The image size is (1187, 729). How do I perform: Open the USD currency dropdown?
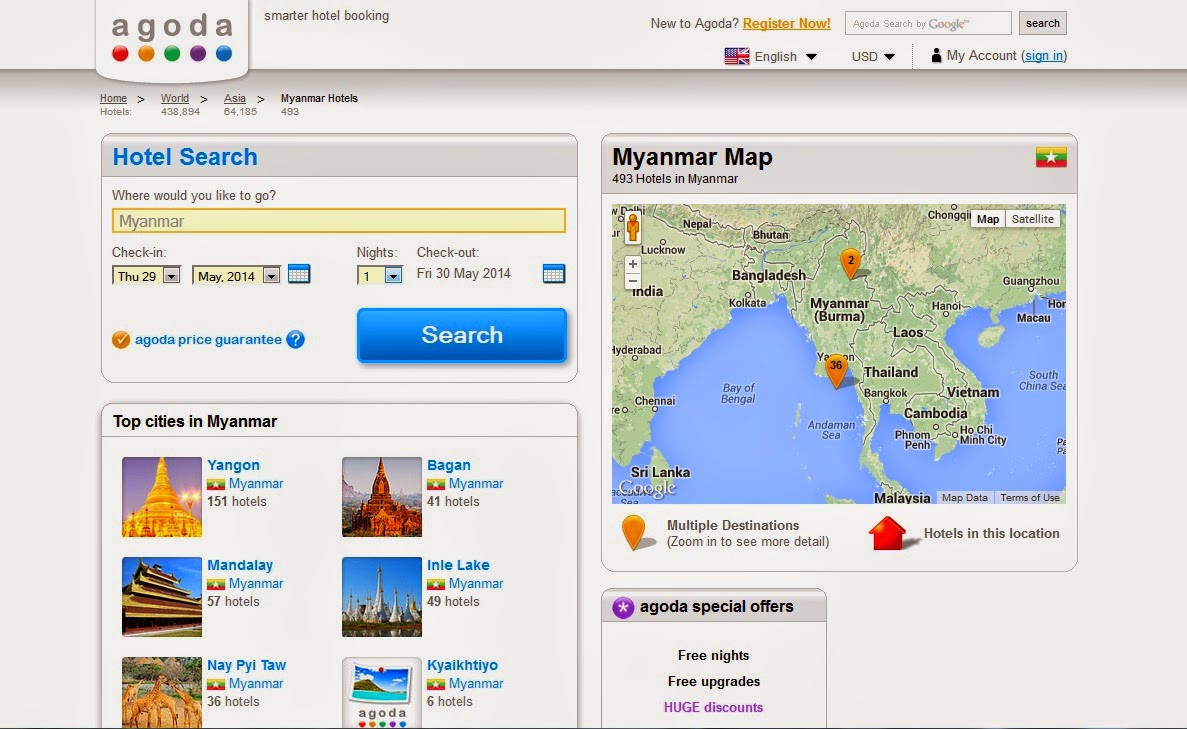point(873,56)
